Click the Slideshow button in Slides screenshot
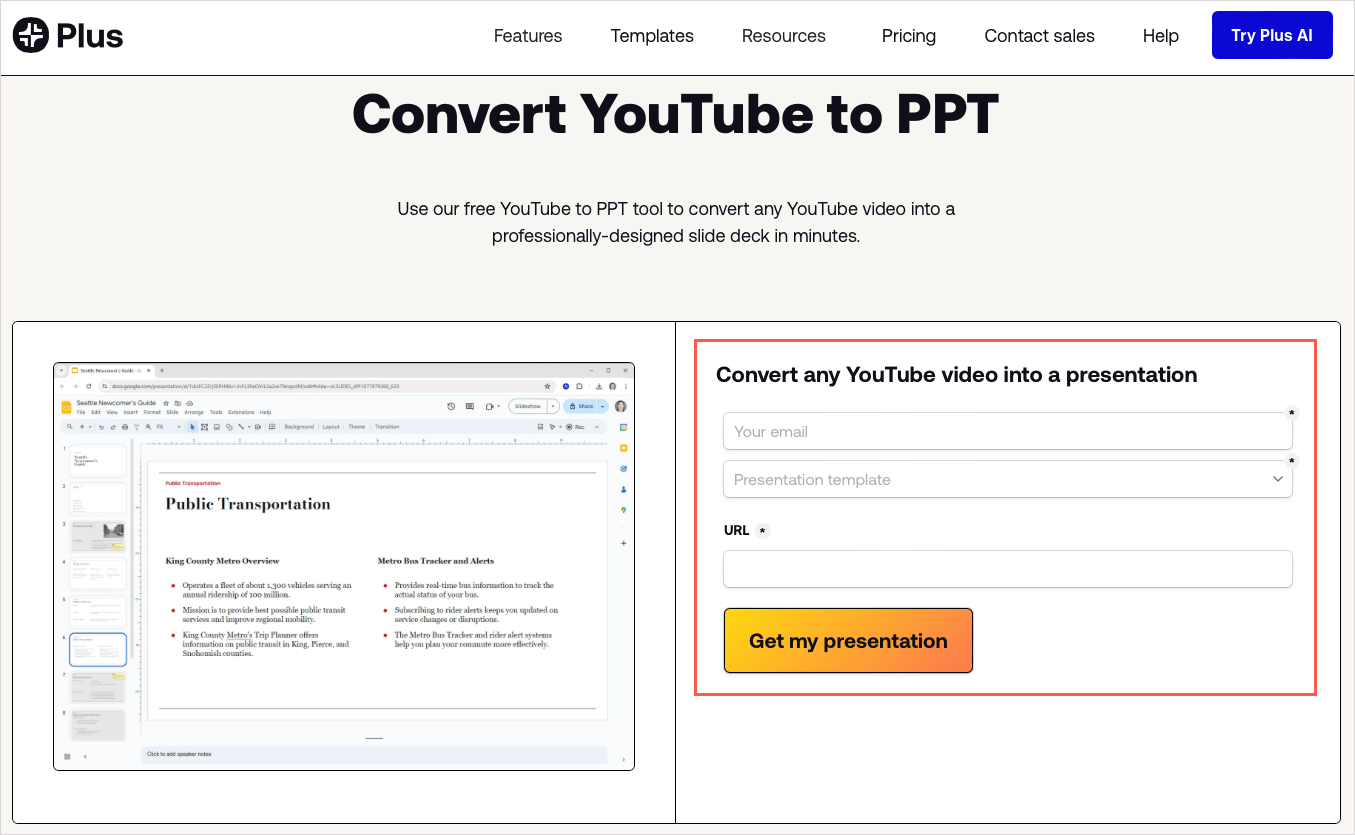Viewport: 1355px width, 835px height. pyautogui.click(x=527, y=406)
